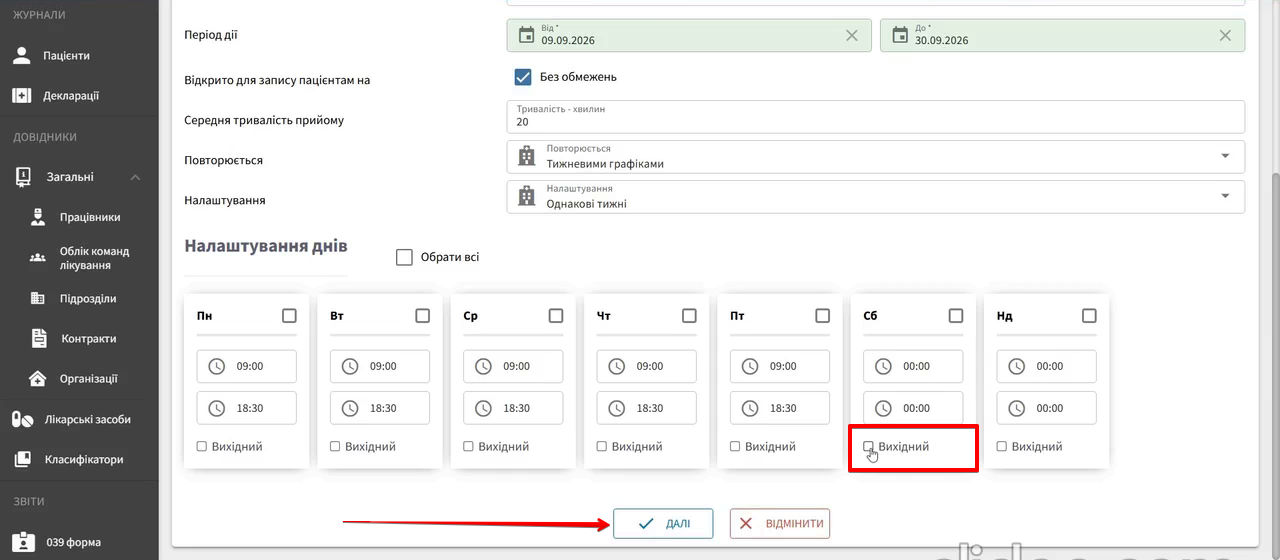This screenshot has width=1280, height=560.
Task: Click the Загальні section icon
Action: point(23,177)
